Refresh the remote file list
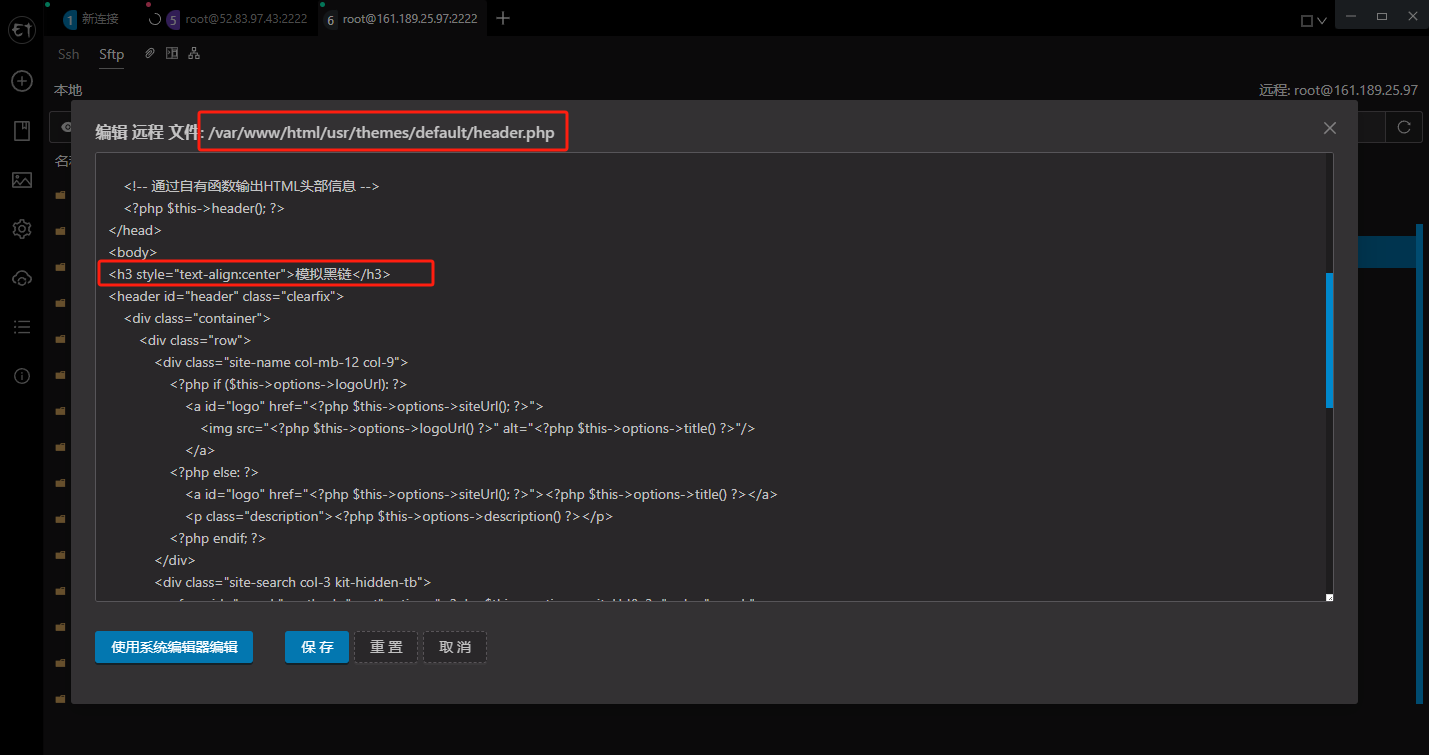 1404,127
